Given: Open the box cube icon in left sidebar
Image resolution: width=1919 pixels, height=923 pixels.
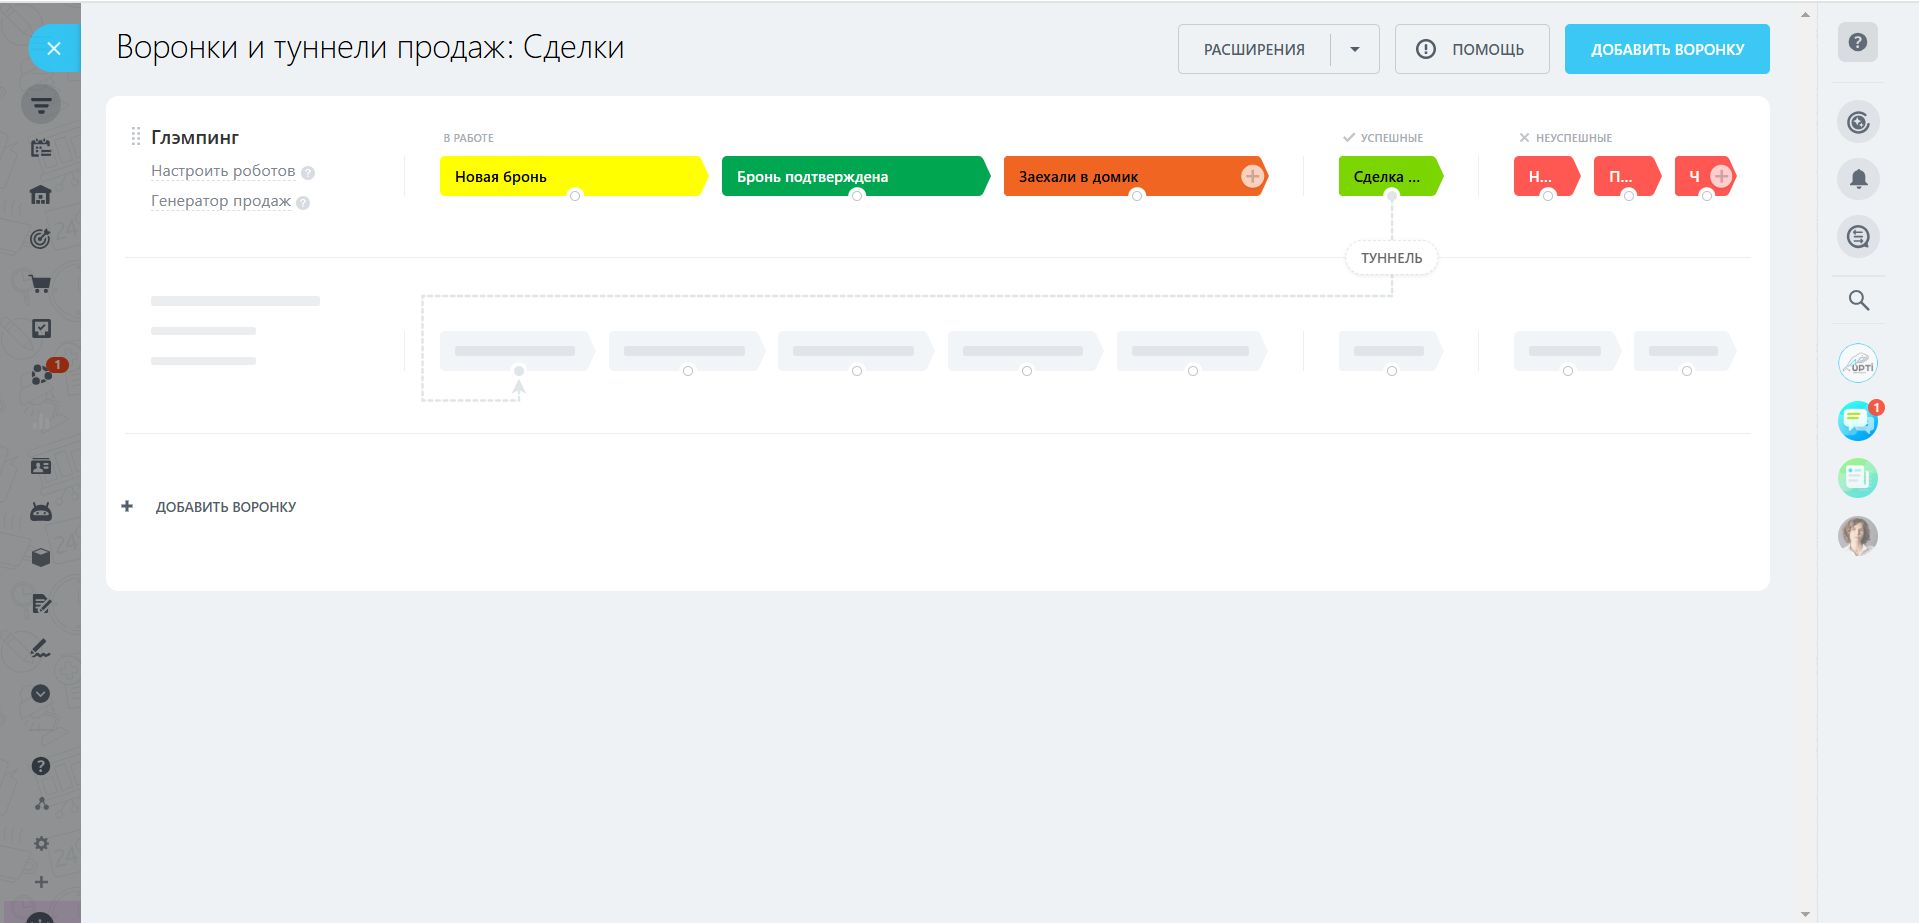Looking at the screenshot, I should pyautogui.click(x=41, y=557).
